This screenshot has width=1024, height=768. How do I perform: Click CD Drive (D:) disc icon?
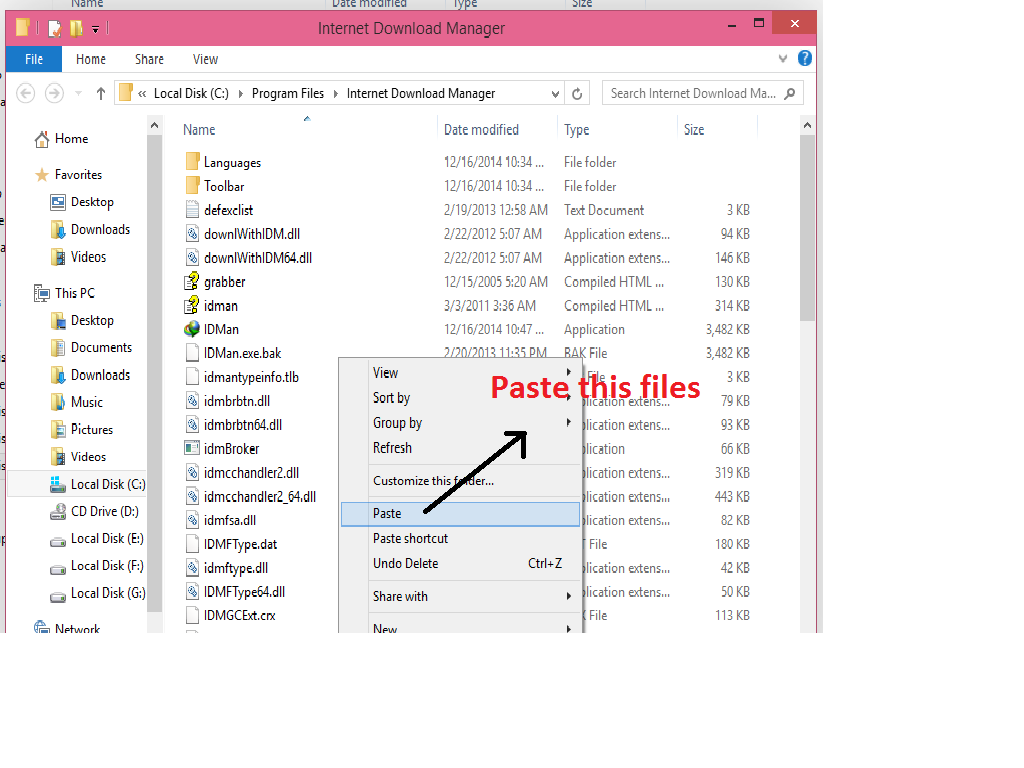58,511
